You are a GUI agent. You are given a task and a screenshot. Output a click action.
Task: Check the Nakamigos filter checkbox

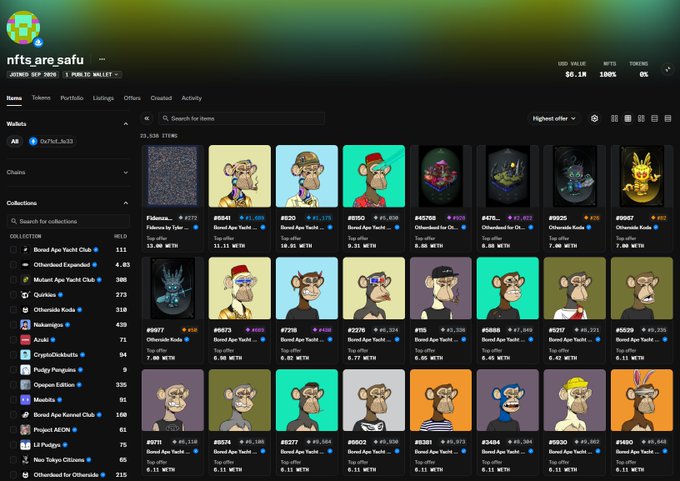(13, 325)
